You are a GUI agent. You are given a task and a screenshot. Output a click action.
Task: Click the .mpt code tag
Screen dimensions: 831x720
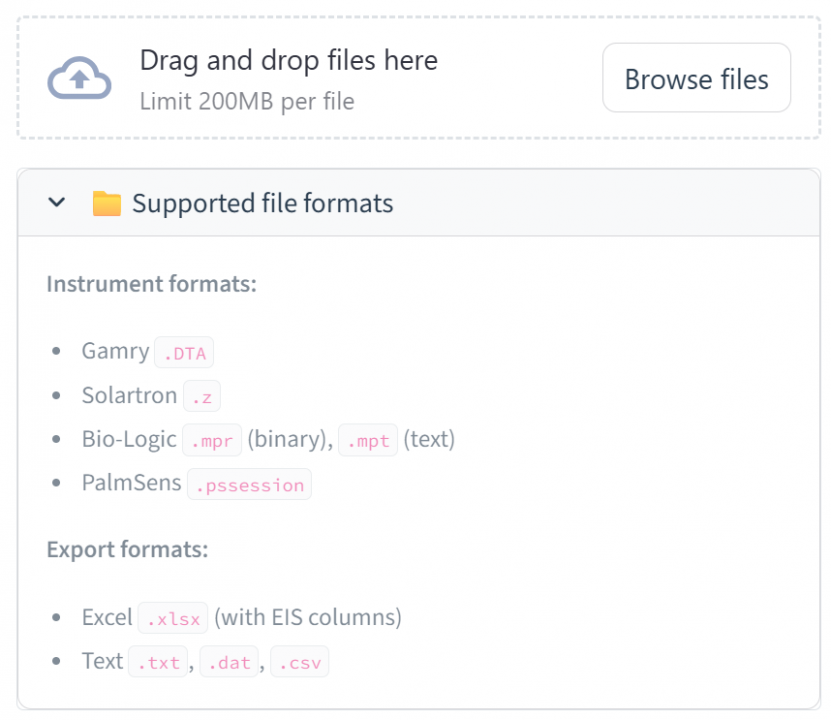[368, 440]
